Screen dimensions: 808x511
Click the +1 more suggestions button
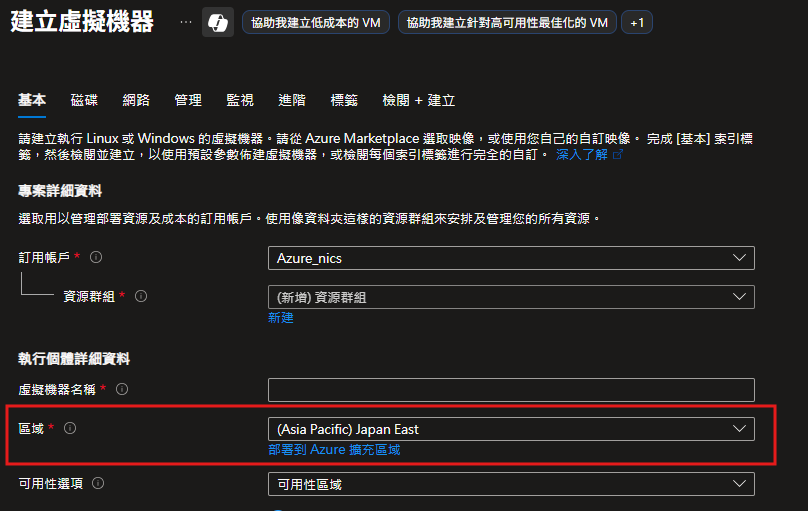(637, 23)
